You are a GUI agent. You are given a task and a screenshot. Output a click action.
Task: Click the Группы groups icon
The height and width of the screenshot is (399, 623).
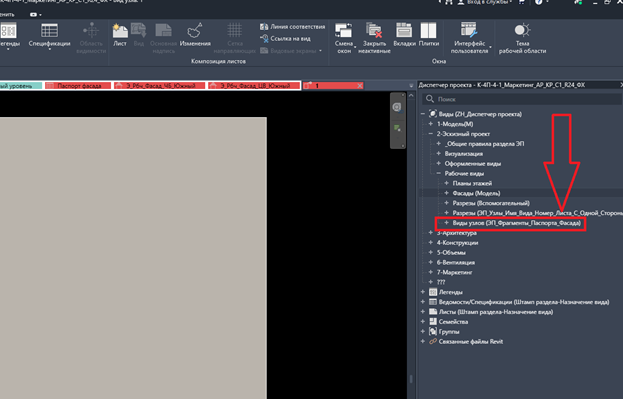tap(433, 331)
